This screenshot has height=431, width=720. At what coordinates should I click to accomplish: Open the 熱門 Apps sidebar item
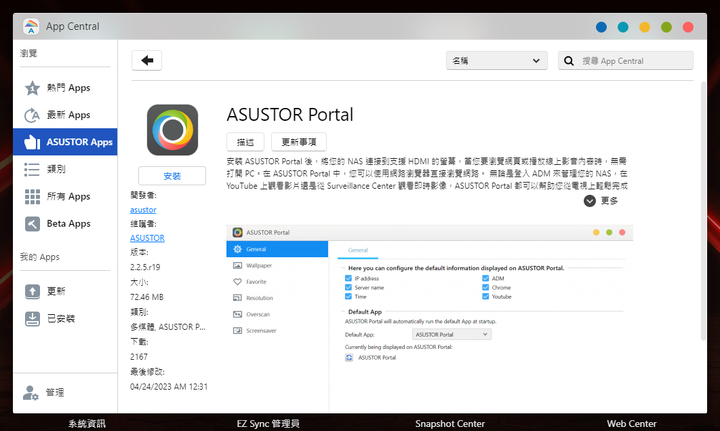click(65, 88)
